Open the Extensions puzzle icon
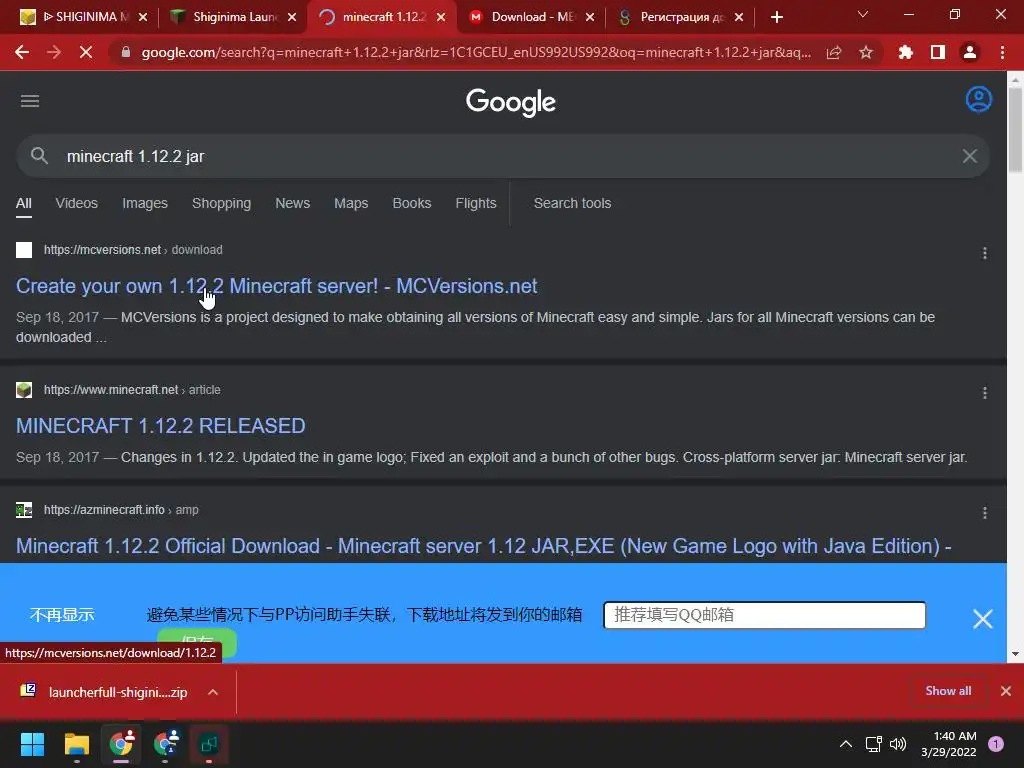This screenshot has height=768, width=1024. point(905,52)
